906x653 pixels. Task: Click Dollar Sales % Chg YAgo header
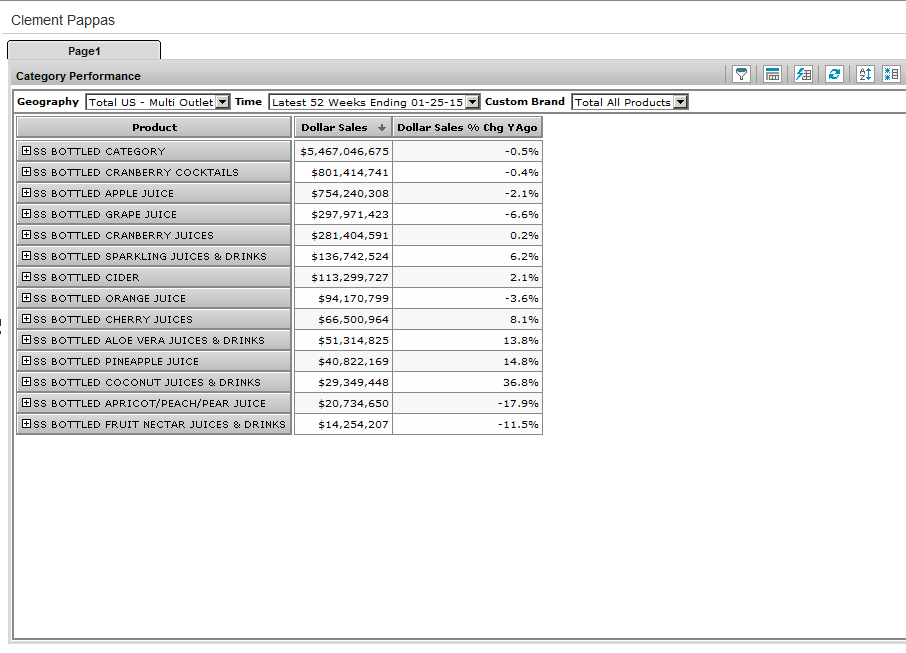[x=467, y=127]
